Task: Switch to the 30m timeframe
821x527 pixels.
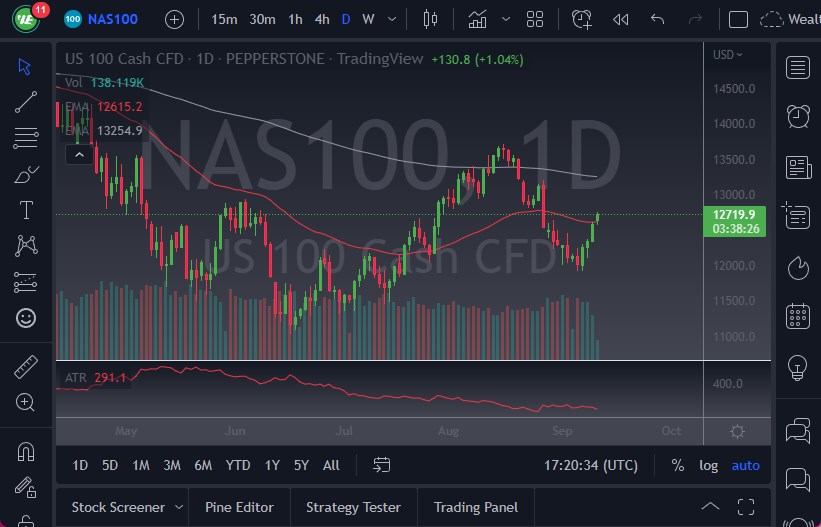Action: click(x=262, y=20)
